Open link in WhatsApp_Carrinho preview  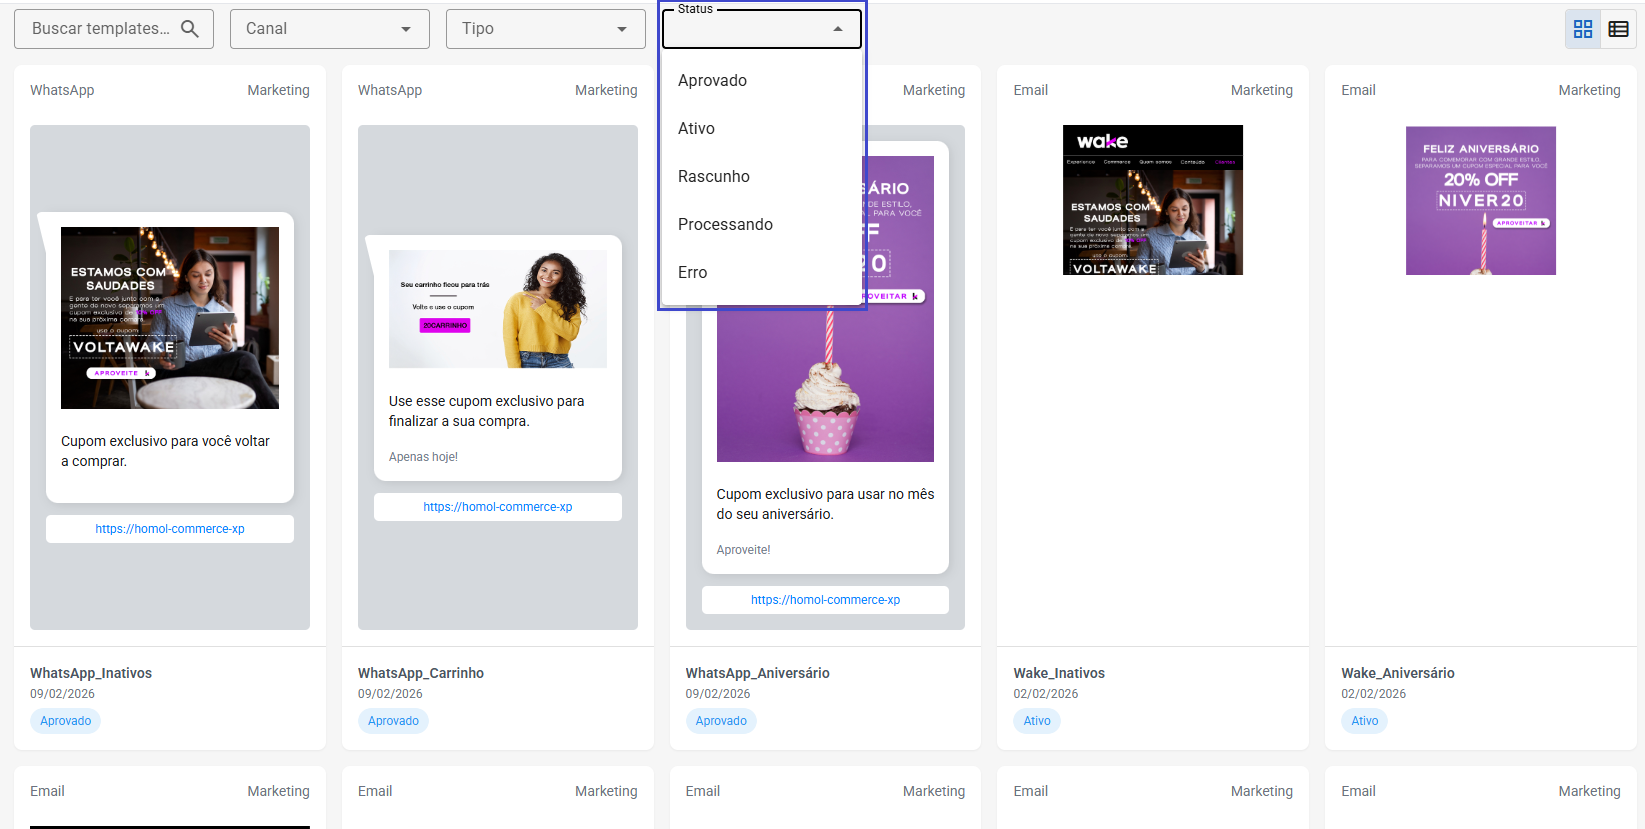click(497, 507)
